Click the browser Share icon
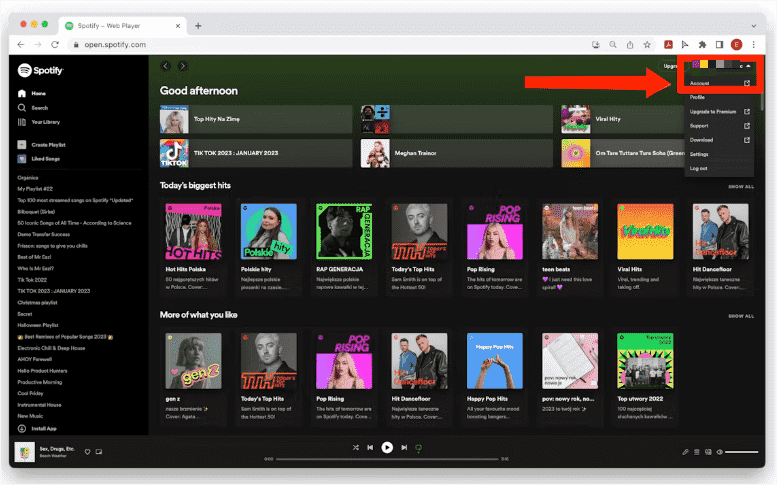 coord(630,45)
